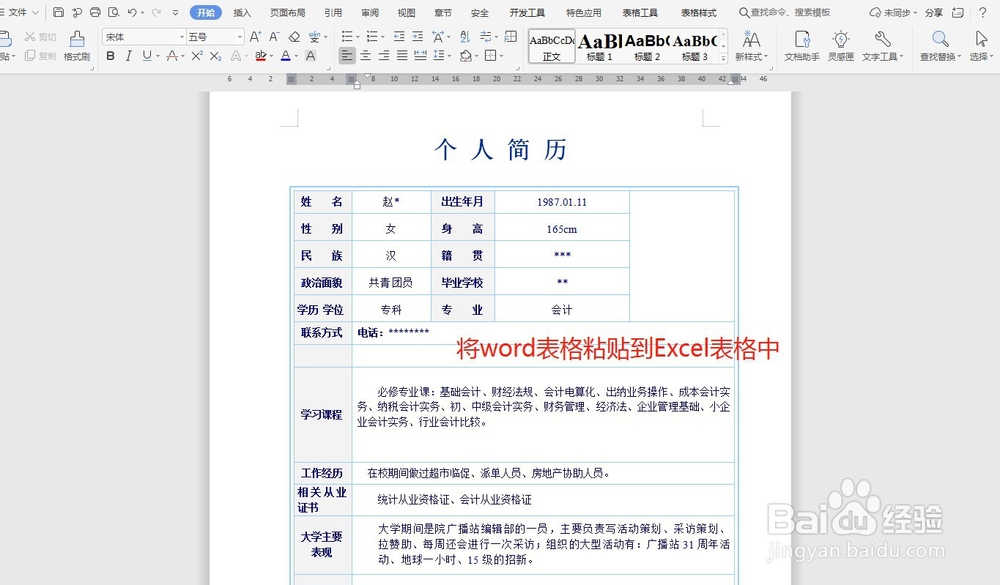
Task: Open the borders dropdown arrow
Action: click(x=501, y=56)
